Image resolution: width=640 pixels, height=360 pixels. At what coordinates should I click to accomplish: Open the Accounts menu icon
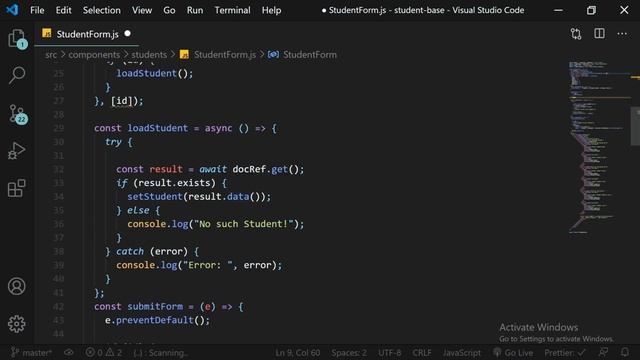[x=17, y=286]
